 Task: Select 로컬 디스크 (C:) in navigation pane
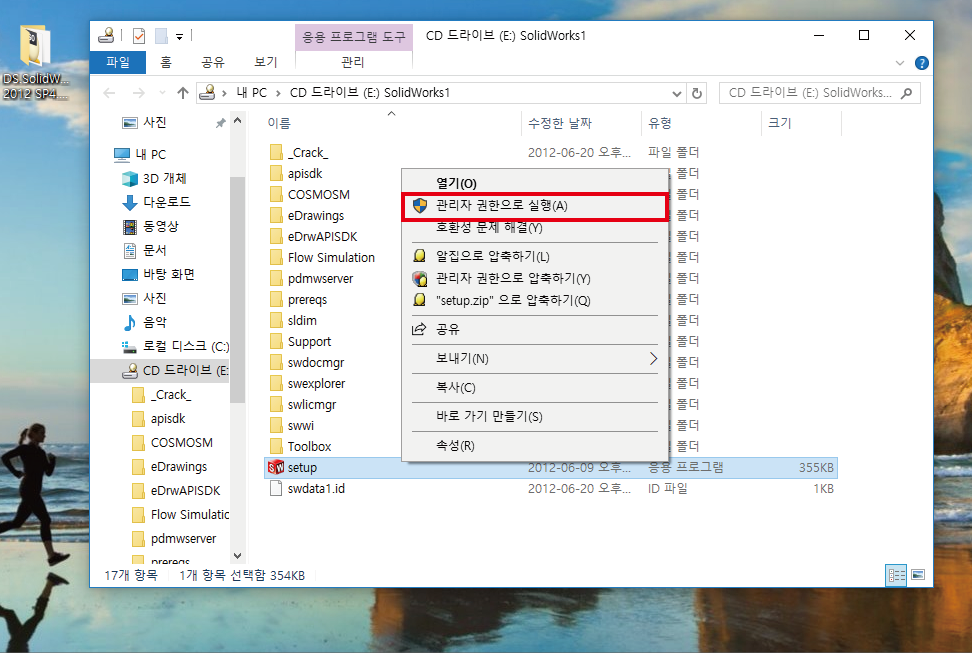pos(175,347)
